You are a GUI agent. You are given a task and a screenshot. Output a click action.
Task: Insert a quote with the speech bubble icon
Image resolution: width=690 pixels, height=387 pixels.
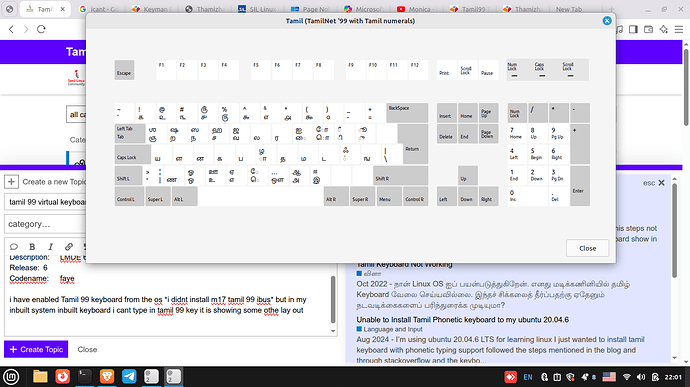click(14, 247)
